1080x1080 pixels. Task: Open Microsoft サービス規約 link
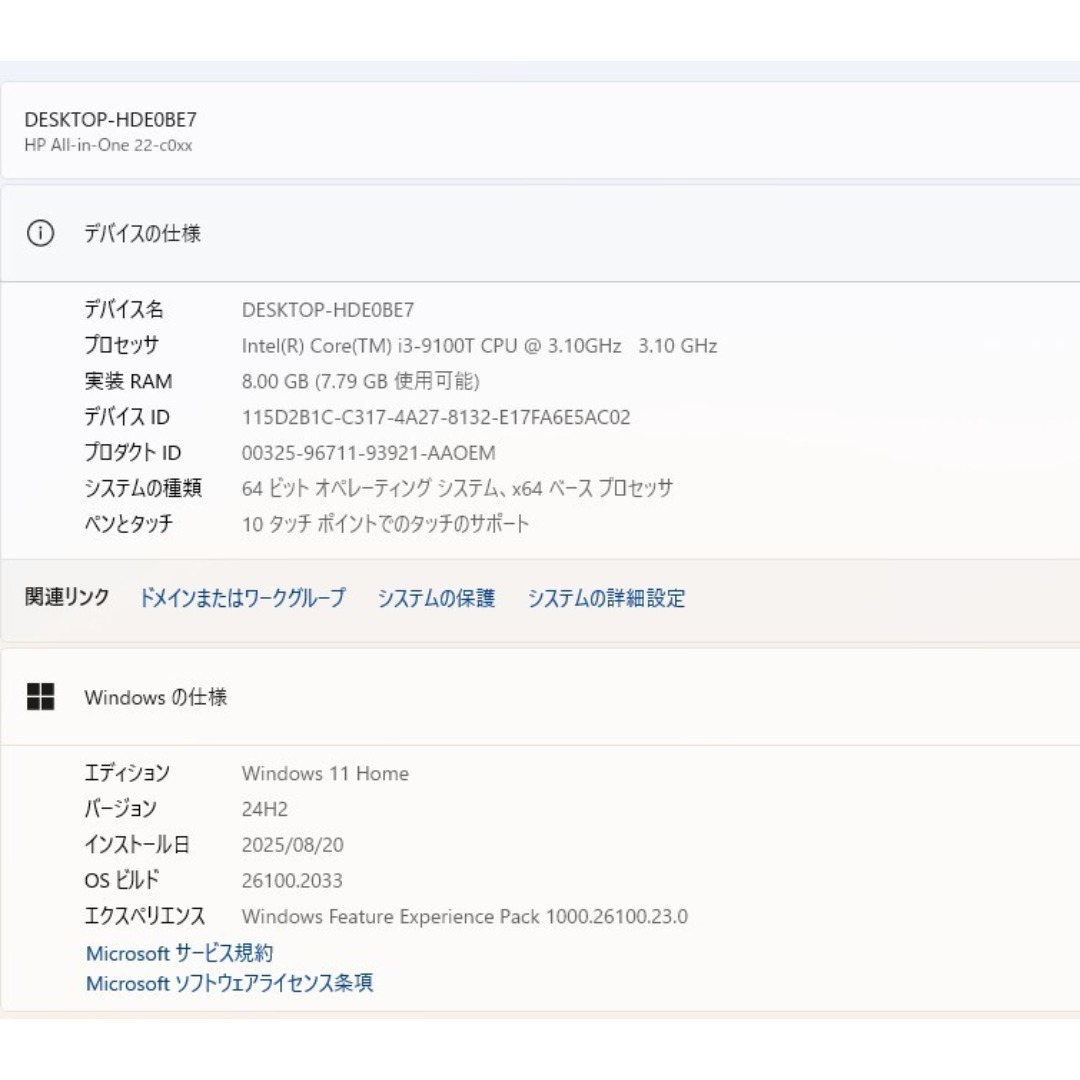[x=180, y=953]
